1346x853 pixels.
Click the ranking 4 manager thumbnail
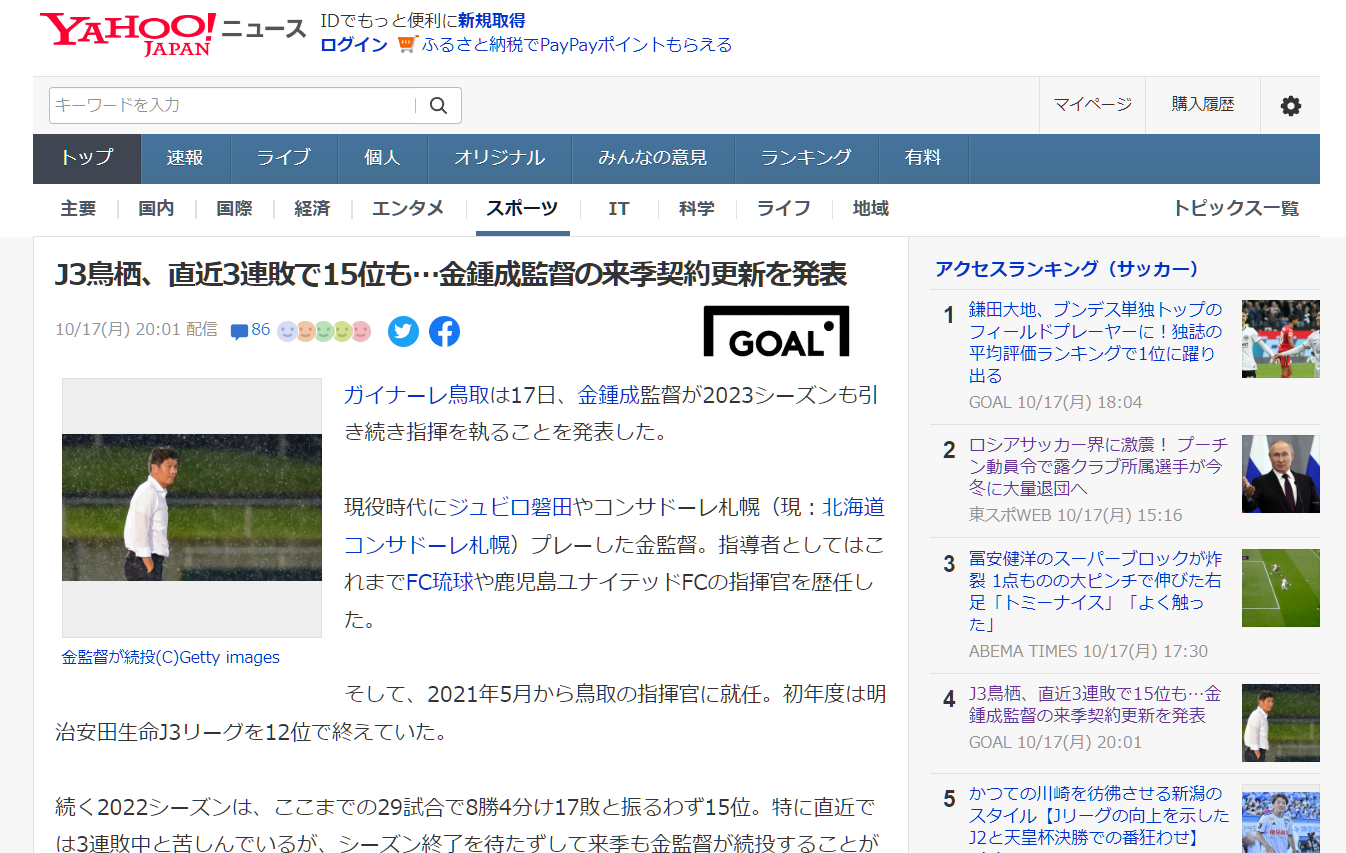(x=1281, y=723)
